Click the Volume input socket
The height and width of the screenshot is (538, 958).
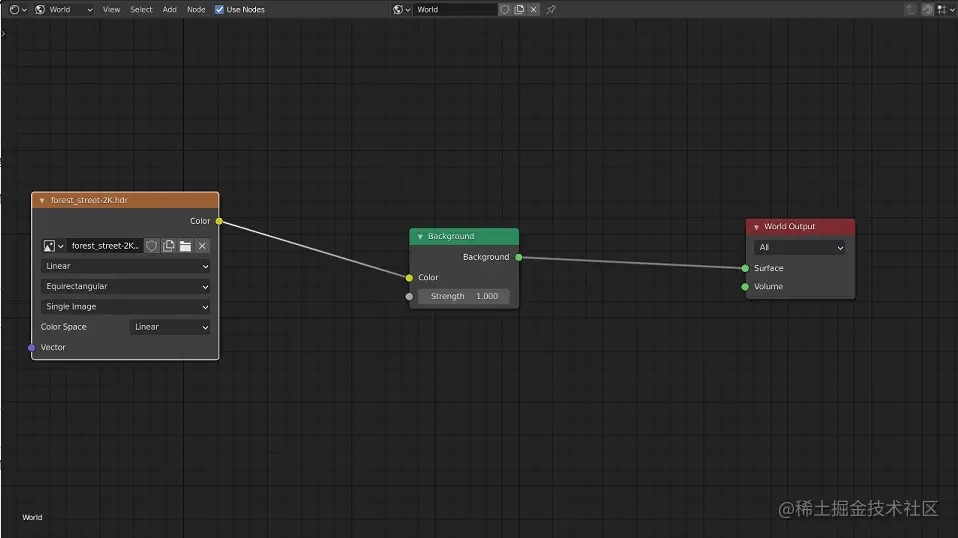(745, 286)
